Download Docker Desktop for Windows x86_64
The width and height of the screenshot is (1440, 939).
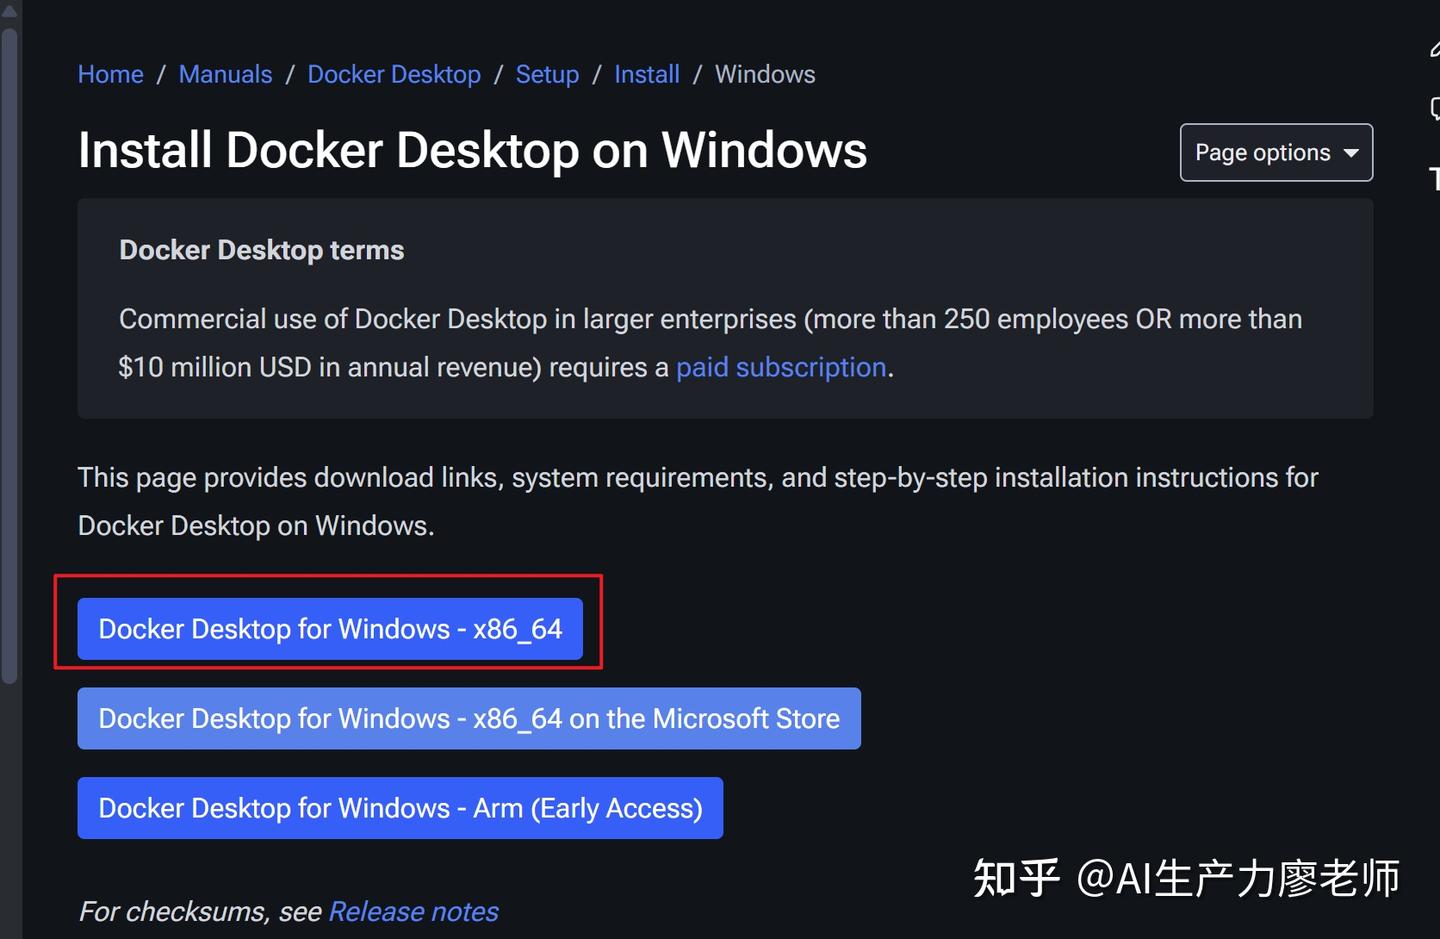pyautogui.click(x=330, y=629)
